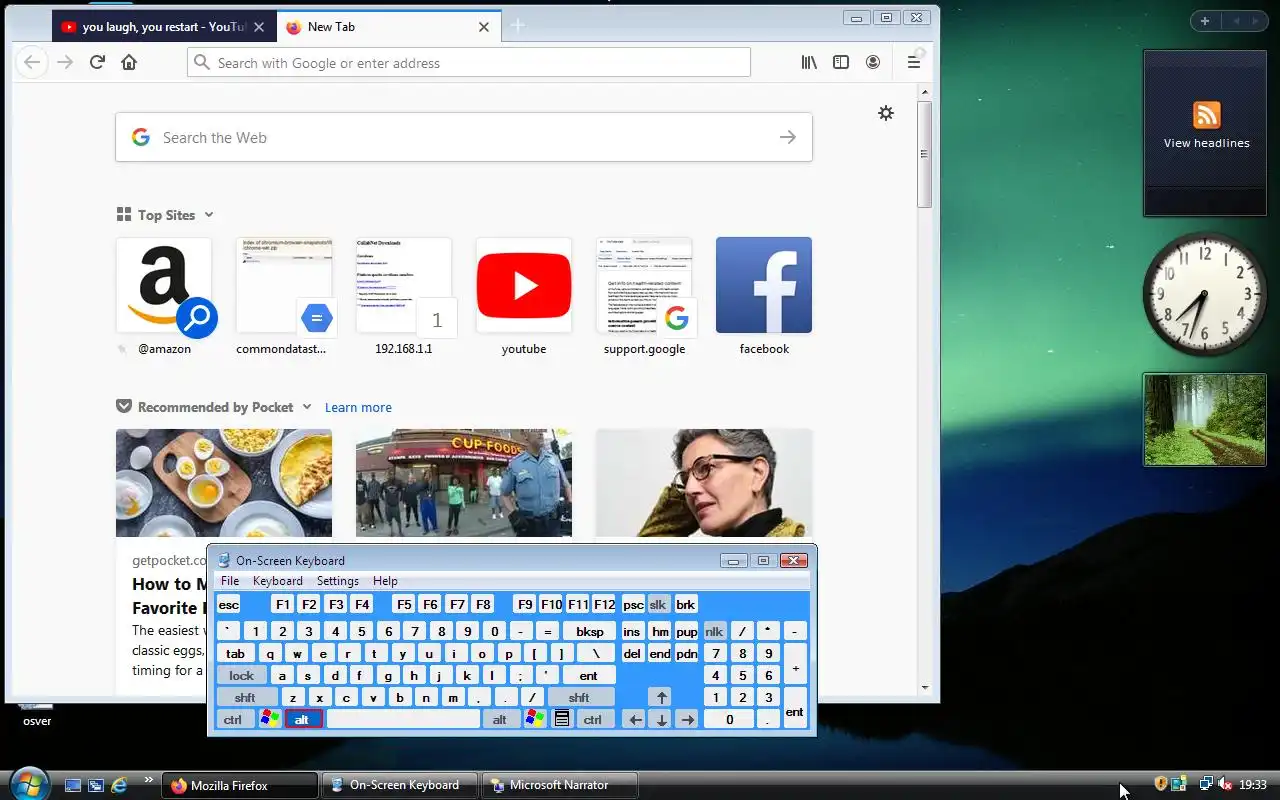Toggle the slk scroll lock key
The height and width of the screenshot is (800, 1280).
tap(658, 604)
